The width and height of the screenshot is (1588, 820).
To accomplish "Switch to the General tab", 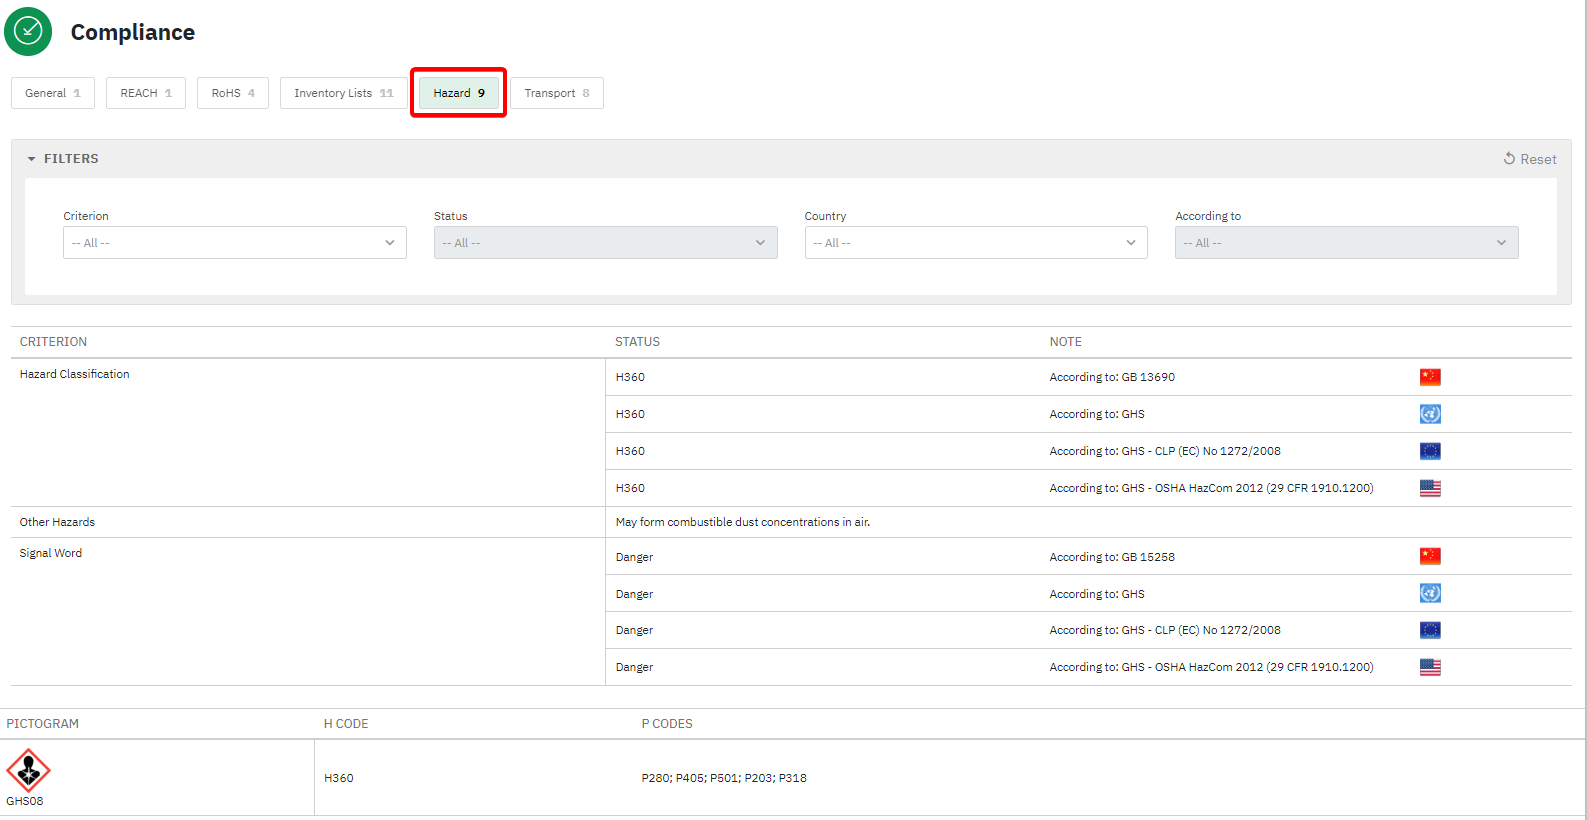I will [53, 93].
